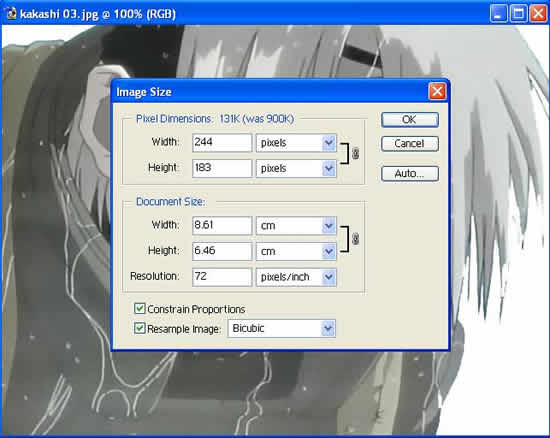Focus the document Height field showing 6.46
This screenshot has height=438, width=550.
222,251
